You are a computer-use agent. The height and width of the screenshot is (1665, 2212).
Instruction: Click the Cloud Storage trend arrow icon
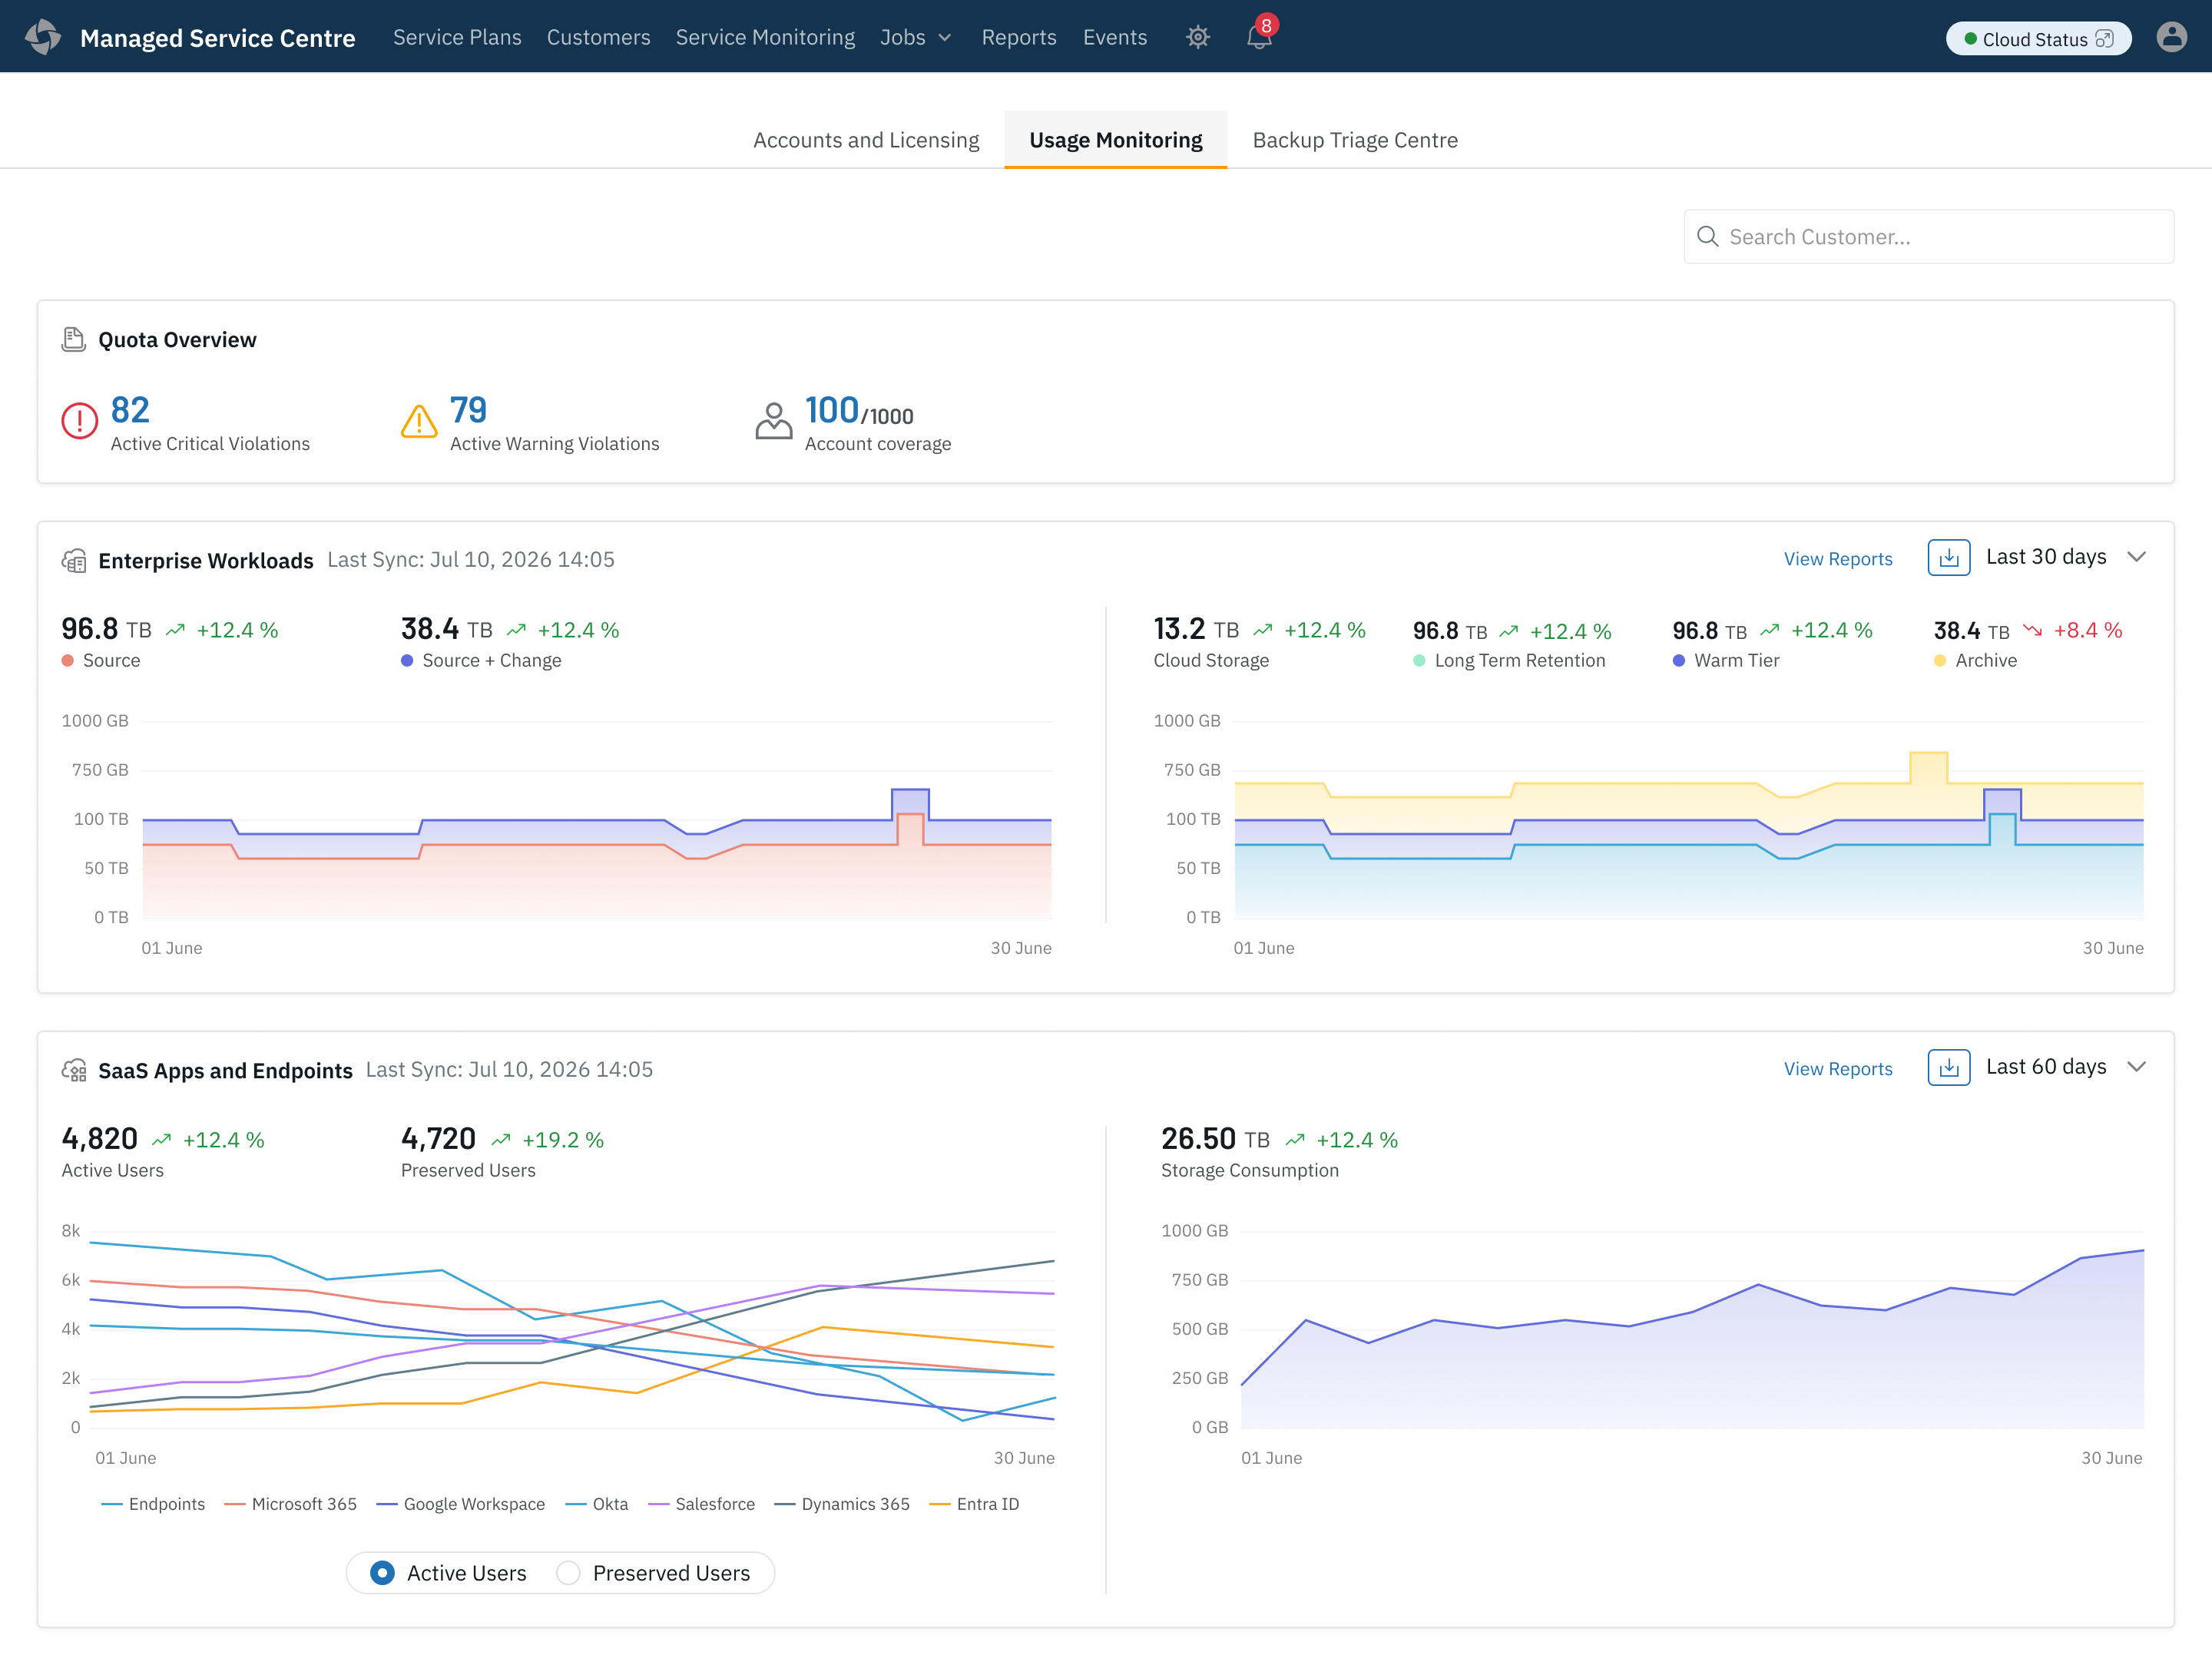(x=1263, y=630)
